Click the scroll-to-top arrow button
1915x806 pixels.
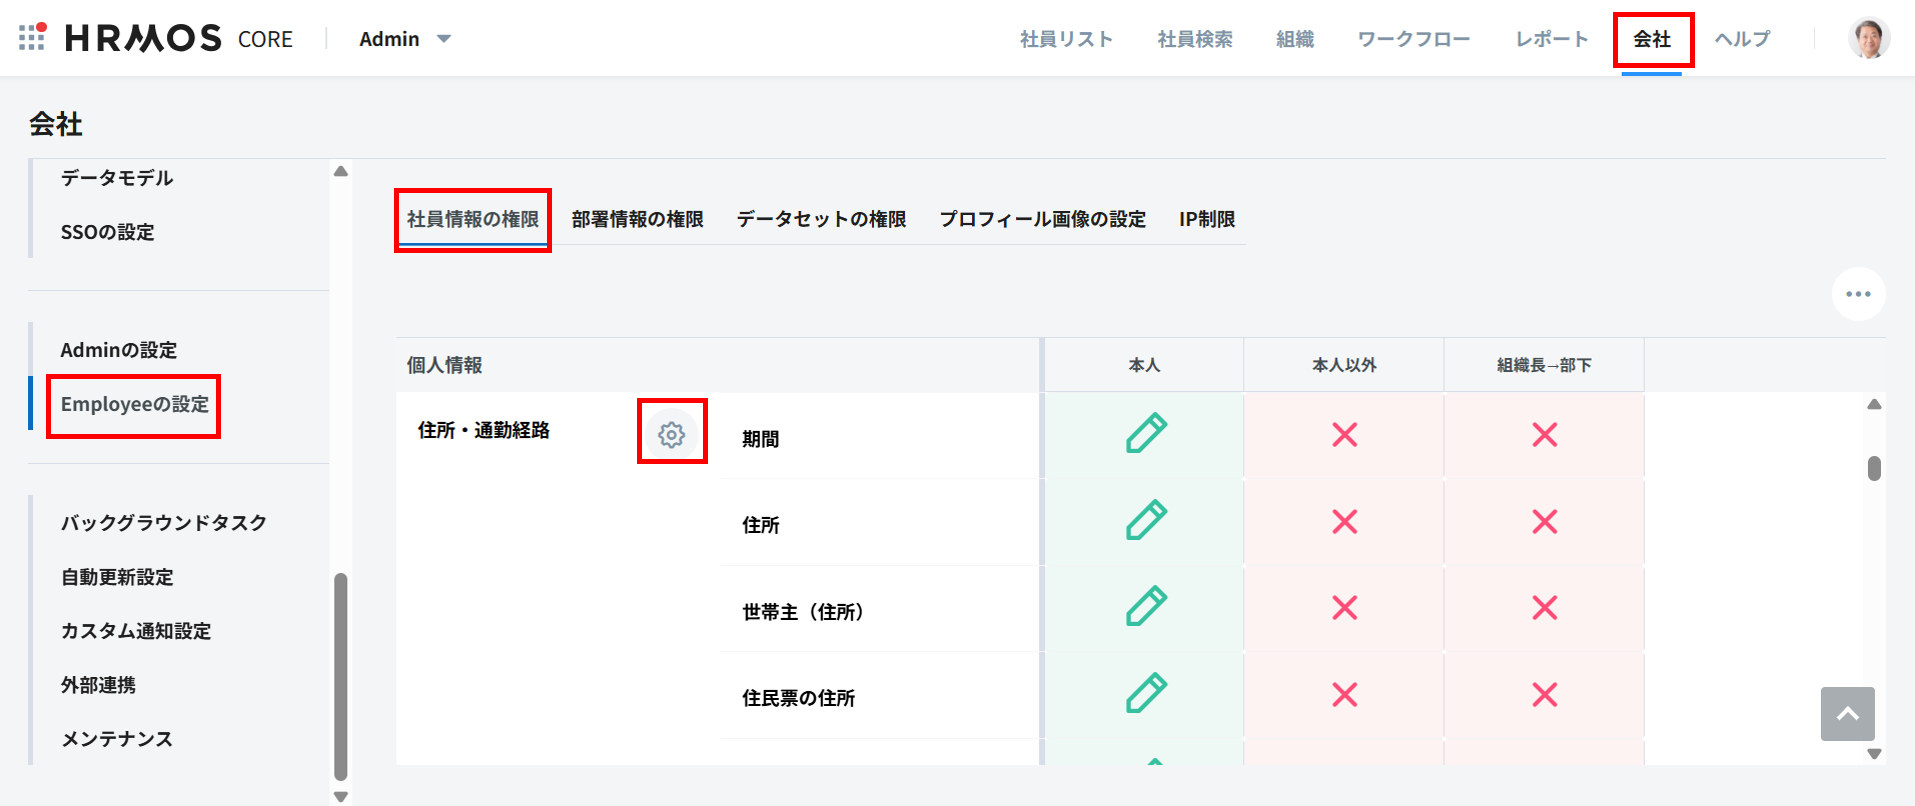tap(1847, 713)
